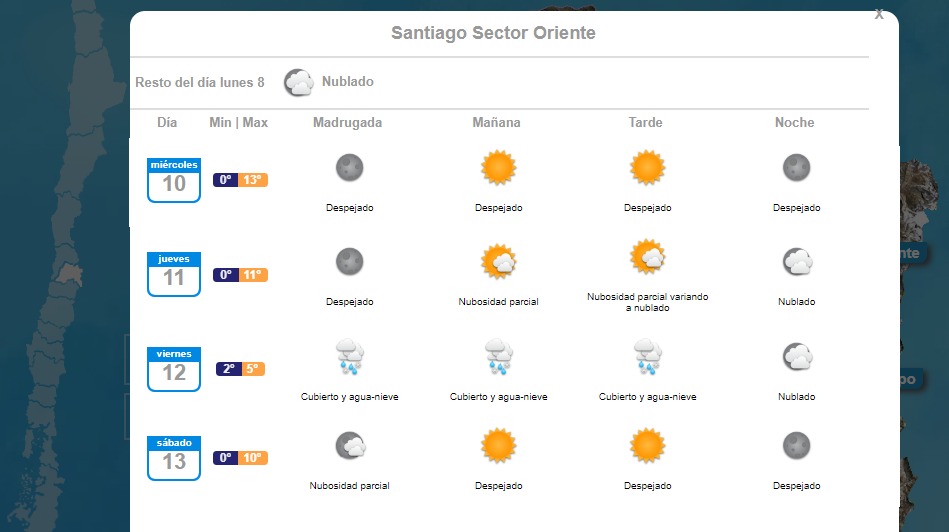Screen dimensions: 949x532
Task: Click Friday 12 afternoon sleet icon
Action: point(647,356)
